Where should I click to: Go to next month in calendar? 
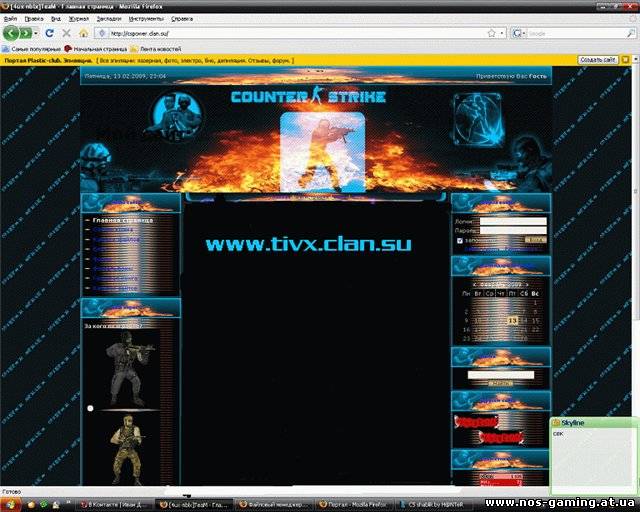[527, 285]
